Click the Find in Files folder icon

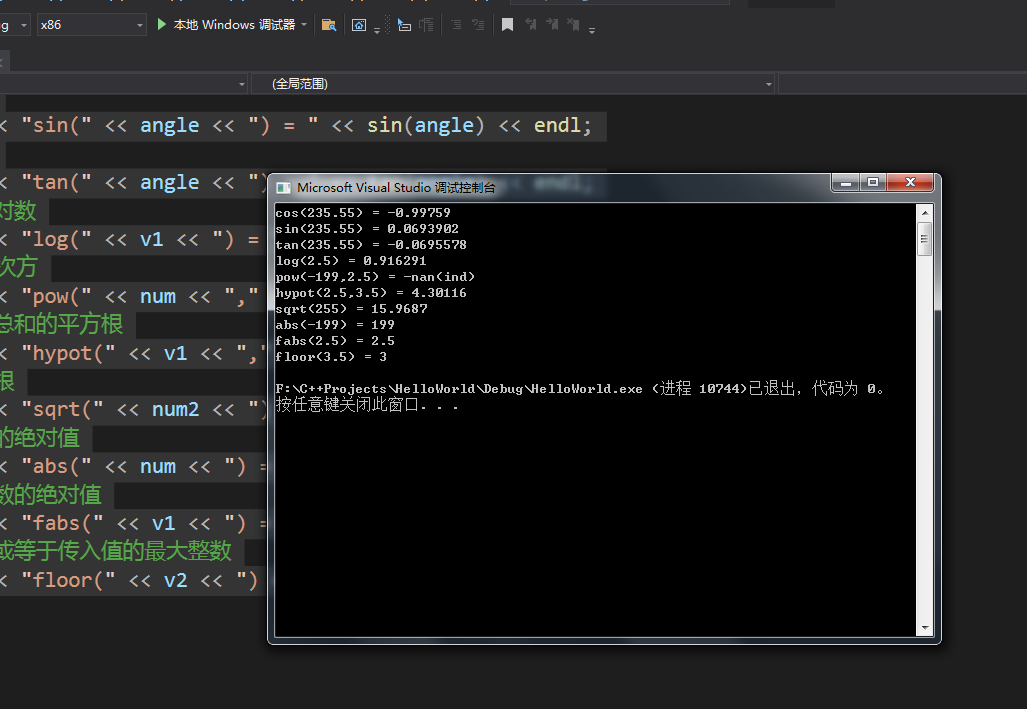[x=330, y=24]
